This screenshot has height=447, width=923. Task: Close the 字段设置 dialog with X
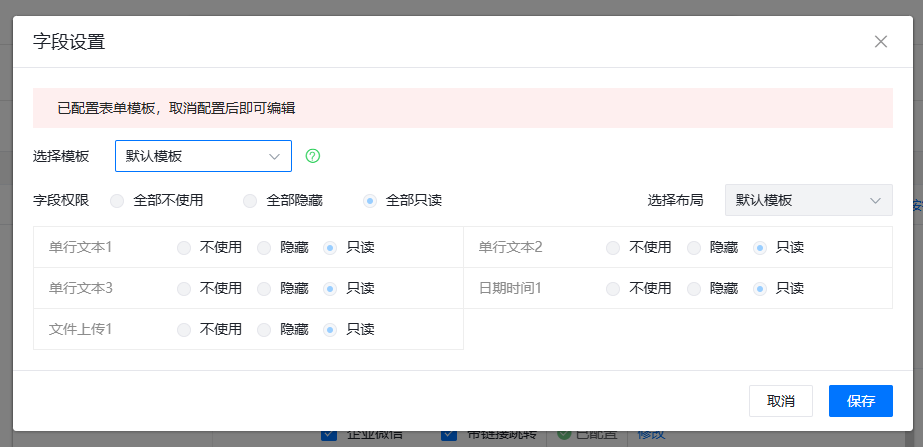pos(880,42)
